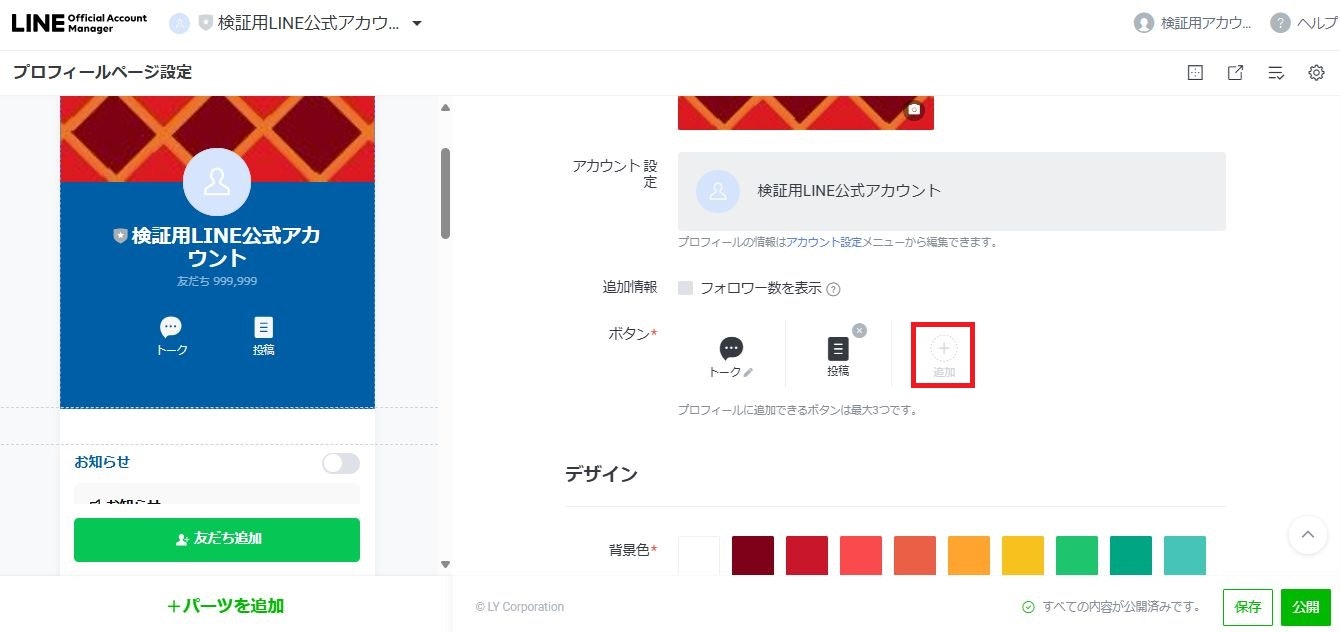
Task: Click the LINE Official Account Manager logo
Action: click(78, 22)
